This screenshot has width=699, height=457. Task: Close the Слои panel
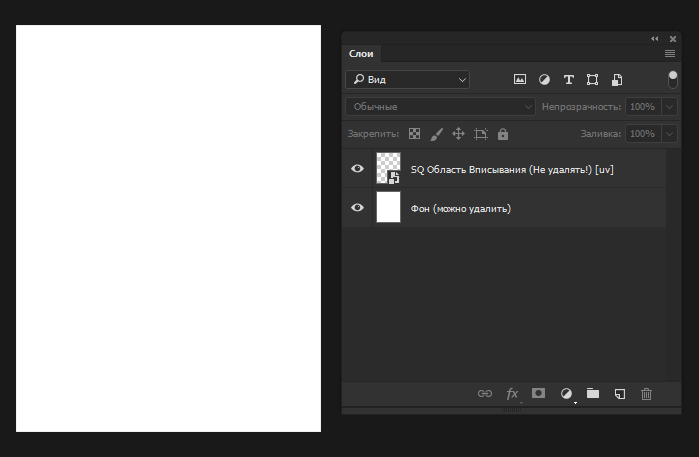pyautogui.click(x=673, y=39)
